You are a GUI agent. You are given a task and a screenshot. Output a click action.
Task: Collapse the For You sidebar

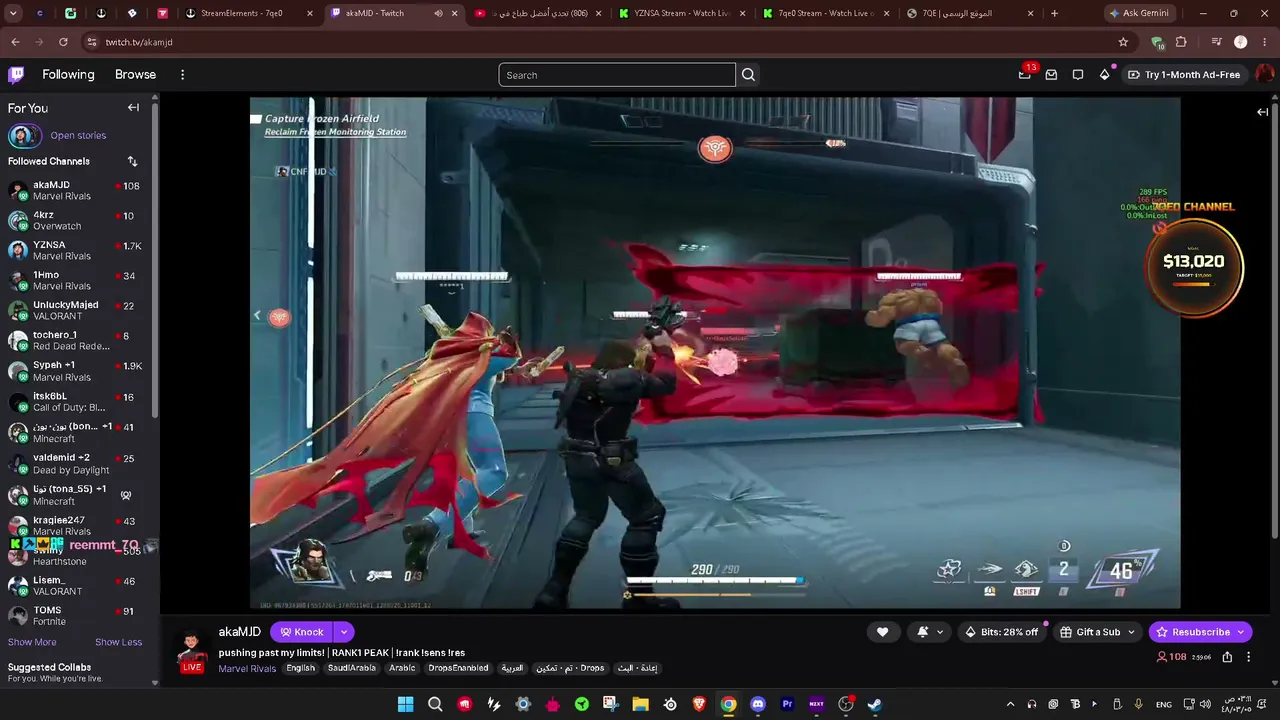pyautogui.click(x=133, y=108)
